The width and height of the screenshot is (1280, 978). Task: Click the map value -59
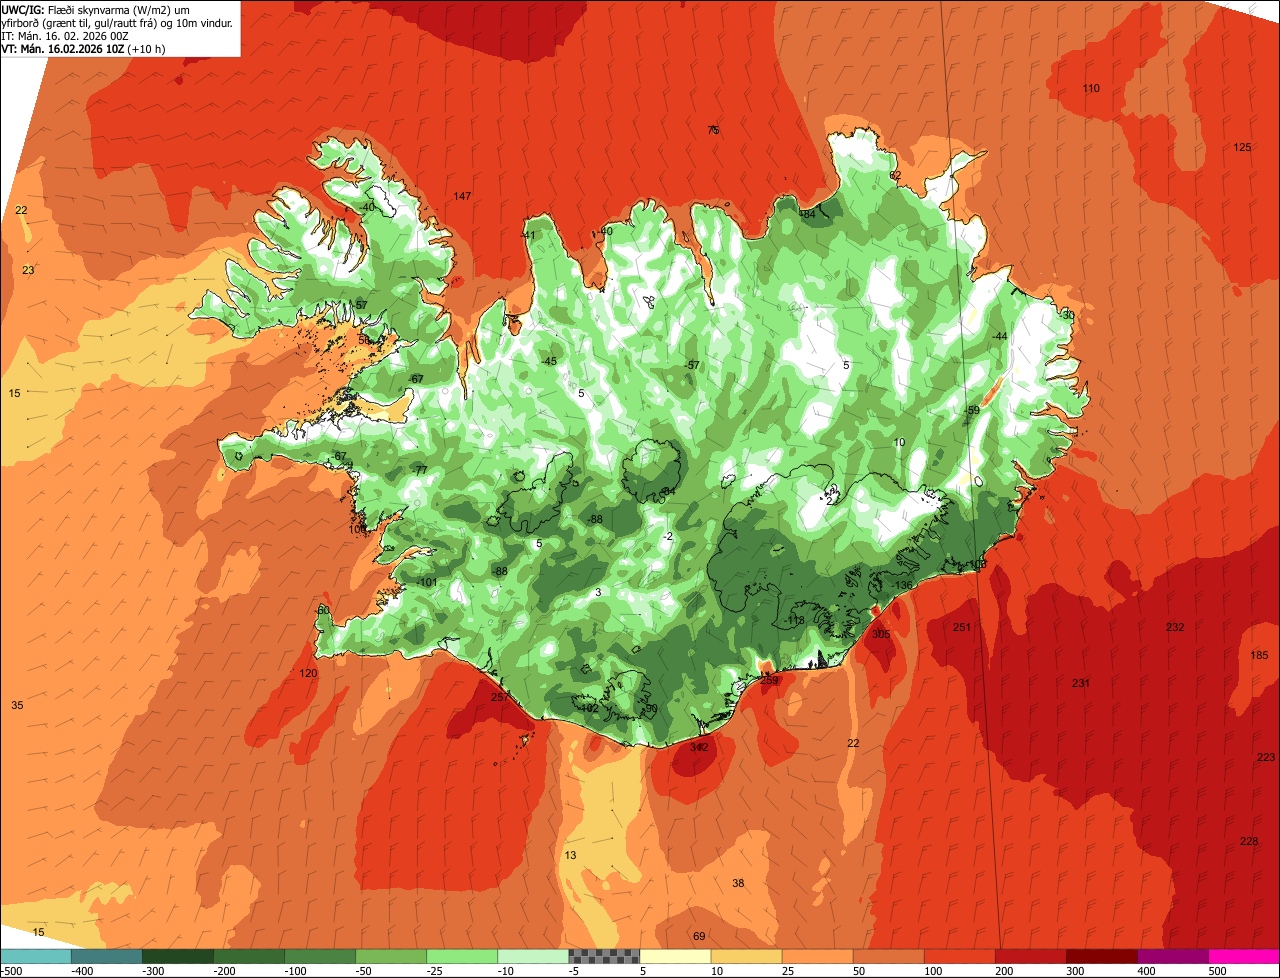click(971, 411)
